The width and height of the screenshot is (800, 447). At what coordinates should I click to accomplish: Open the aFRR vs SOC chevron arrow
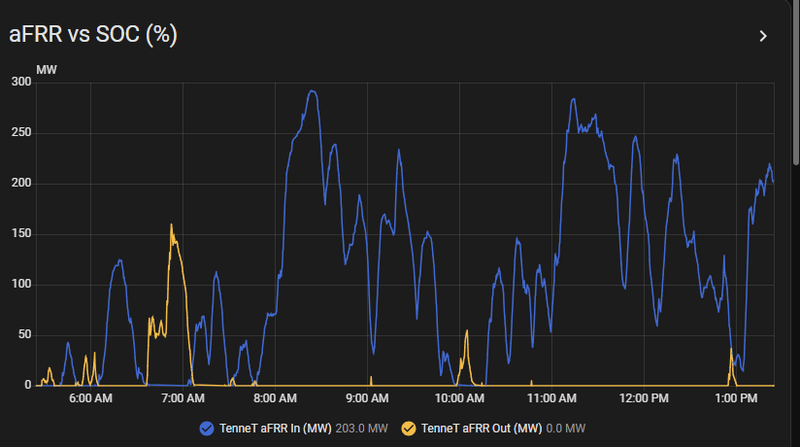pos(763,36)
